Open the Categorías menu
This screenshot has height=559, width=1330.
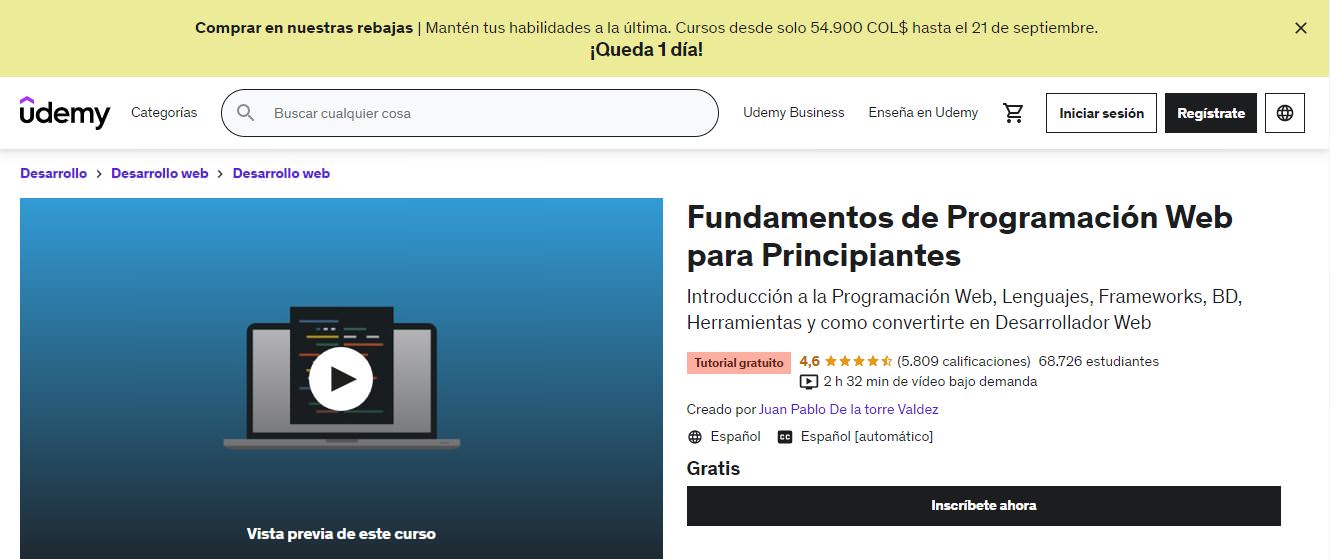(164, 113)
